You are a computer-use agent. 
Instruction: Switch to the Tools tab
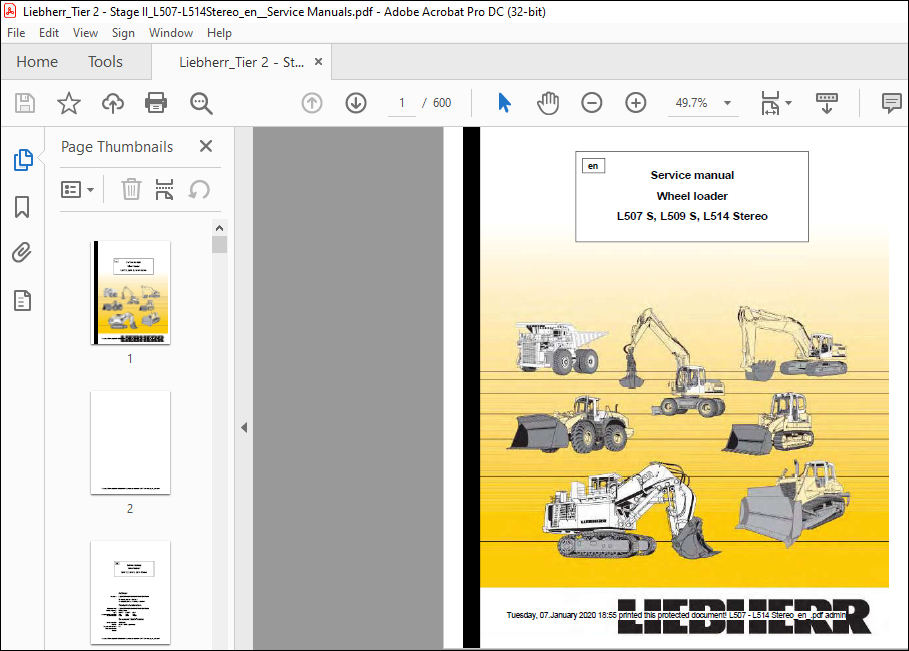tap(105, 62)
